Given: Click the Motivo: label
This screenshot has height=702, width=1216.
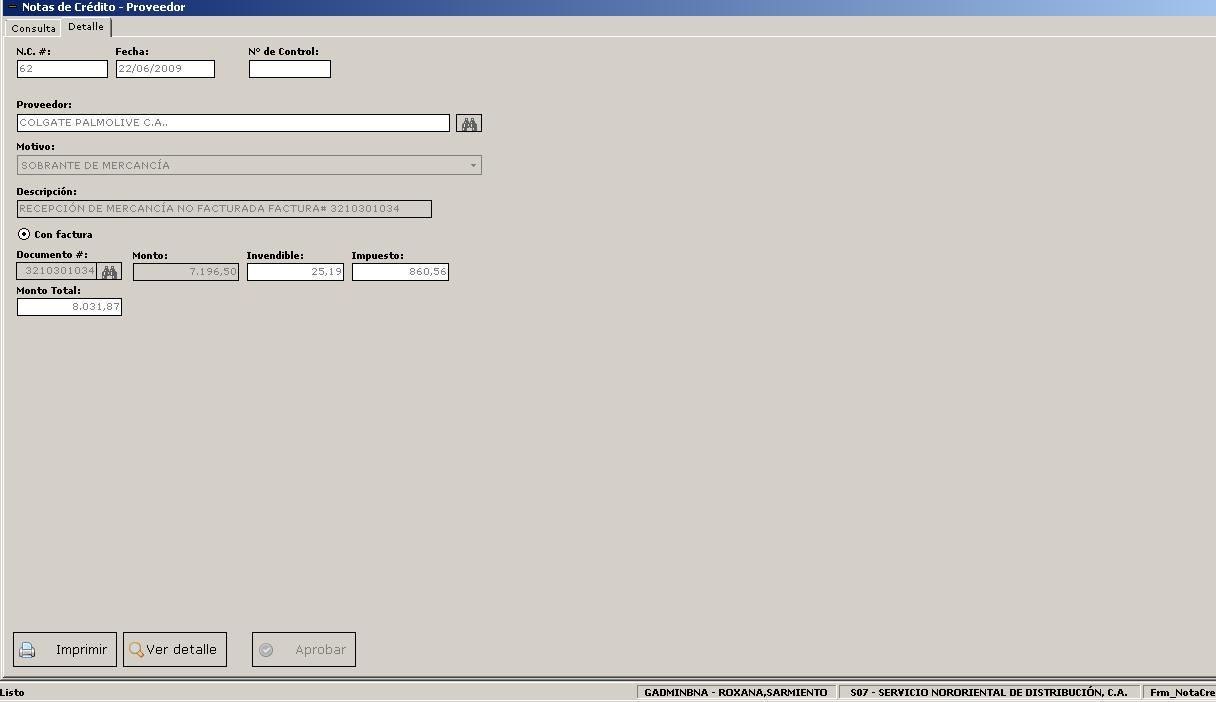Looking at the screenshot, I should [36, 146].
